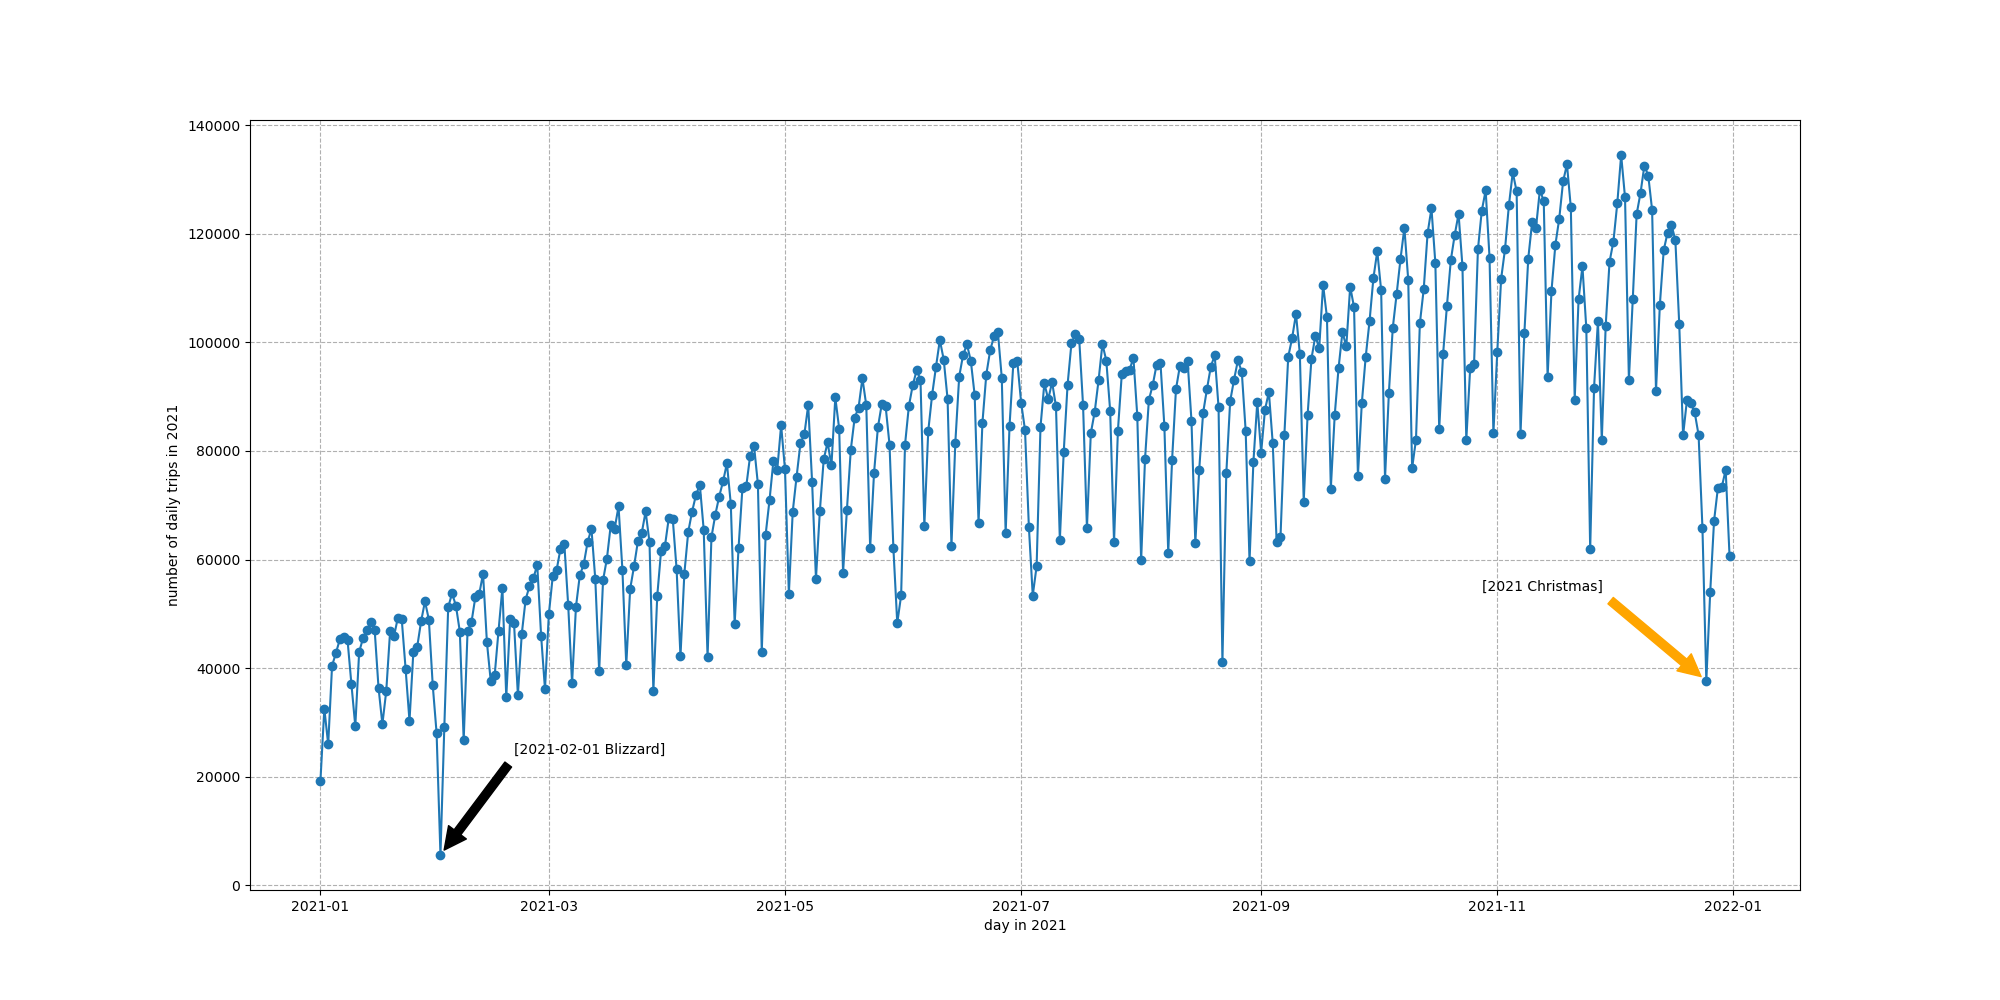
Task: Select the lowest data point at the blizzard
Action: [440, 855]
